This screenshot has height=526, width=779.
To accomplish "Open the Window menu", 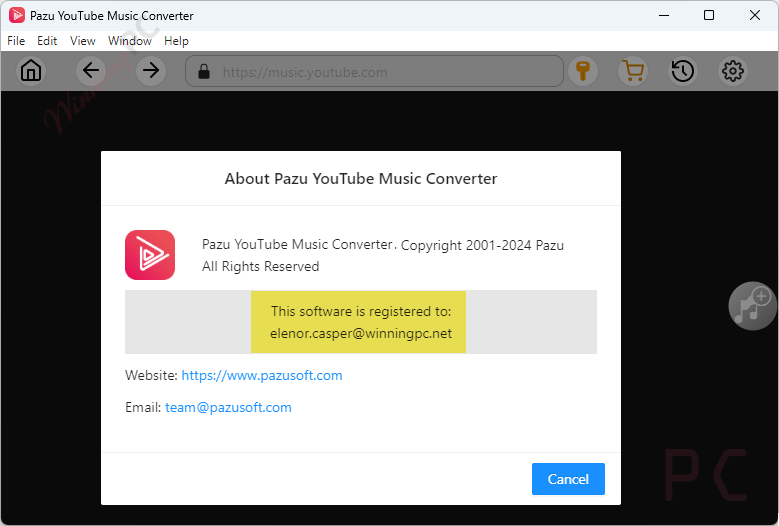I will [x=130, y=41].
